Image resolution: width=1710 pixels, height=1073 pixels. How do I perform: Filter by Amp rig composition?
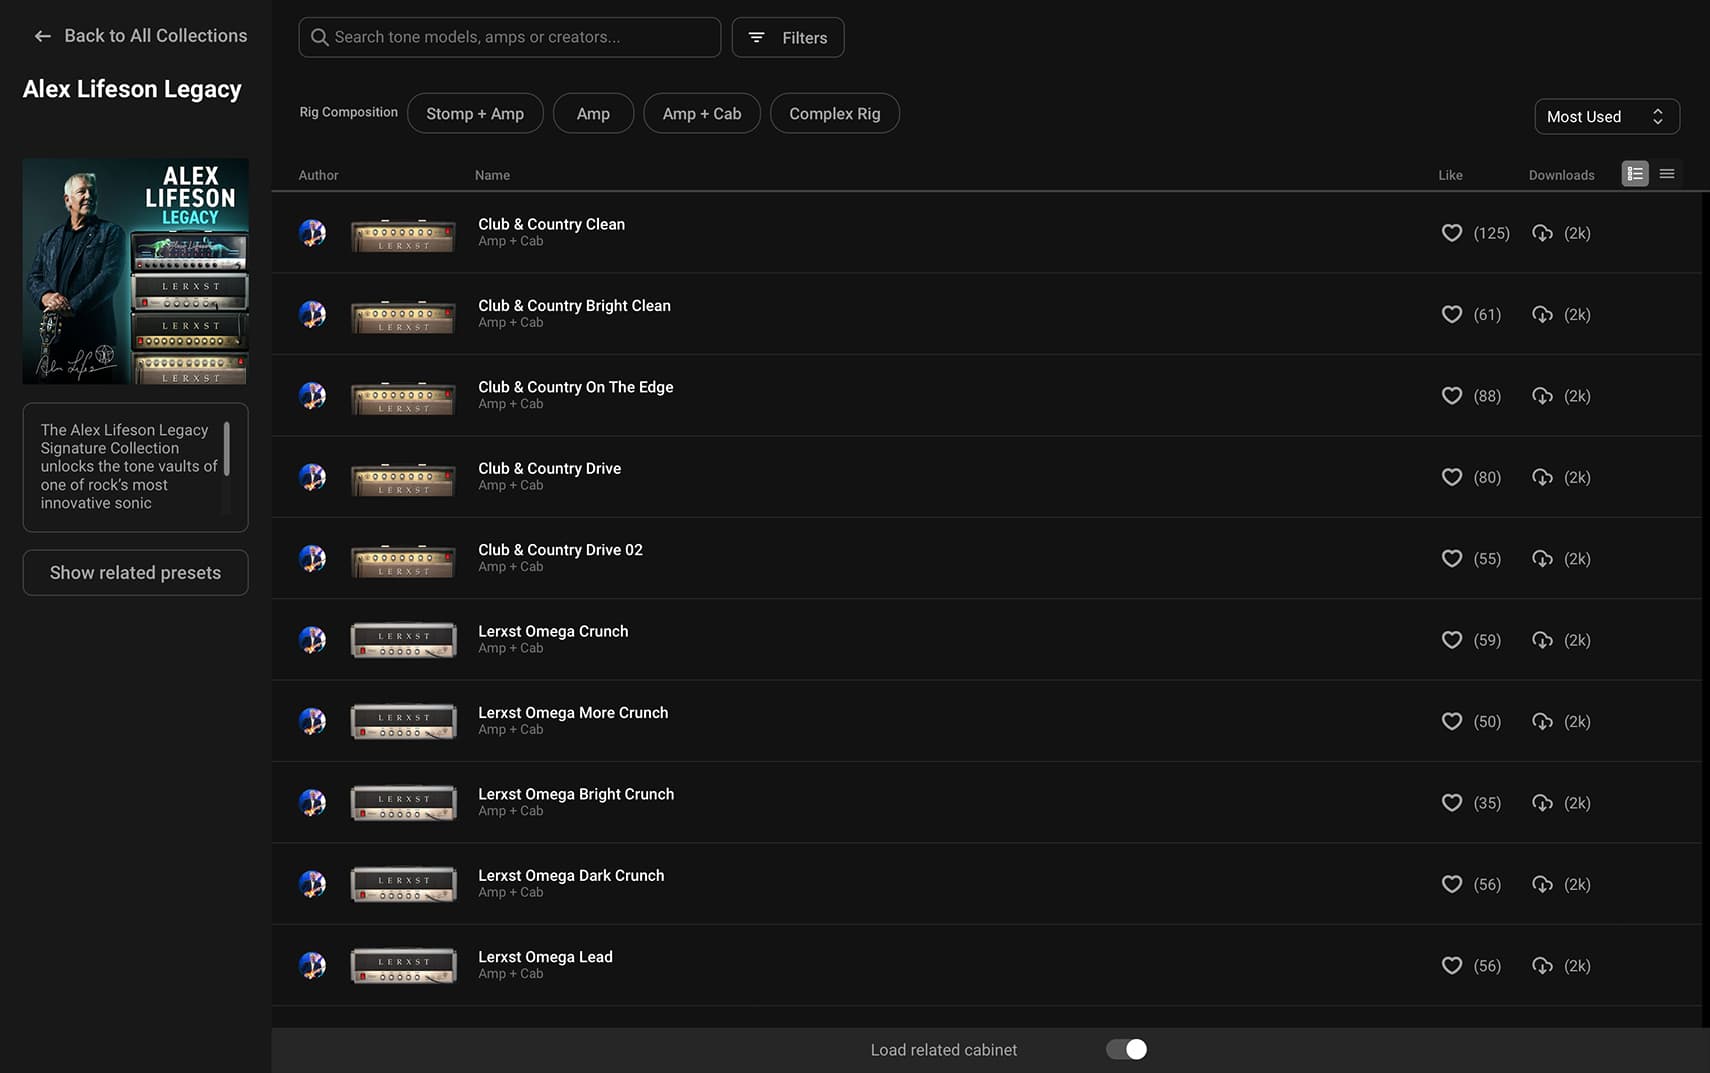click(593, 113)
